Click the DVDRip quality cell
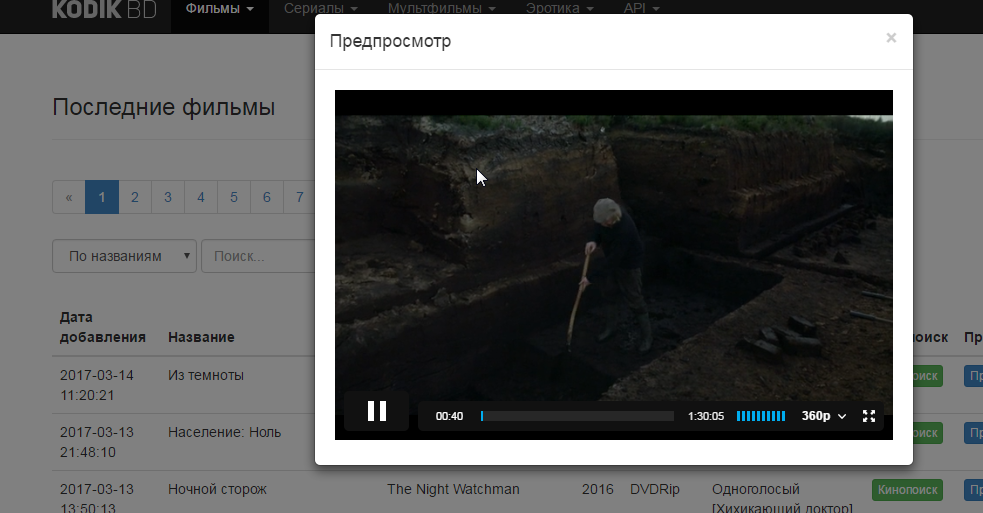The width and height of the screenshot is (983, 513). pos(654,489)
